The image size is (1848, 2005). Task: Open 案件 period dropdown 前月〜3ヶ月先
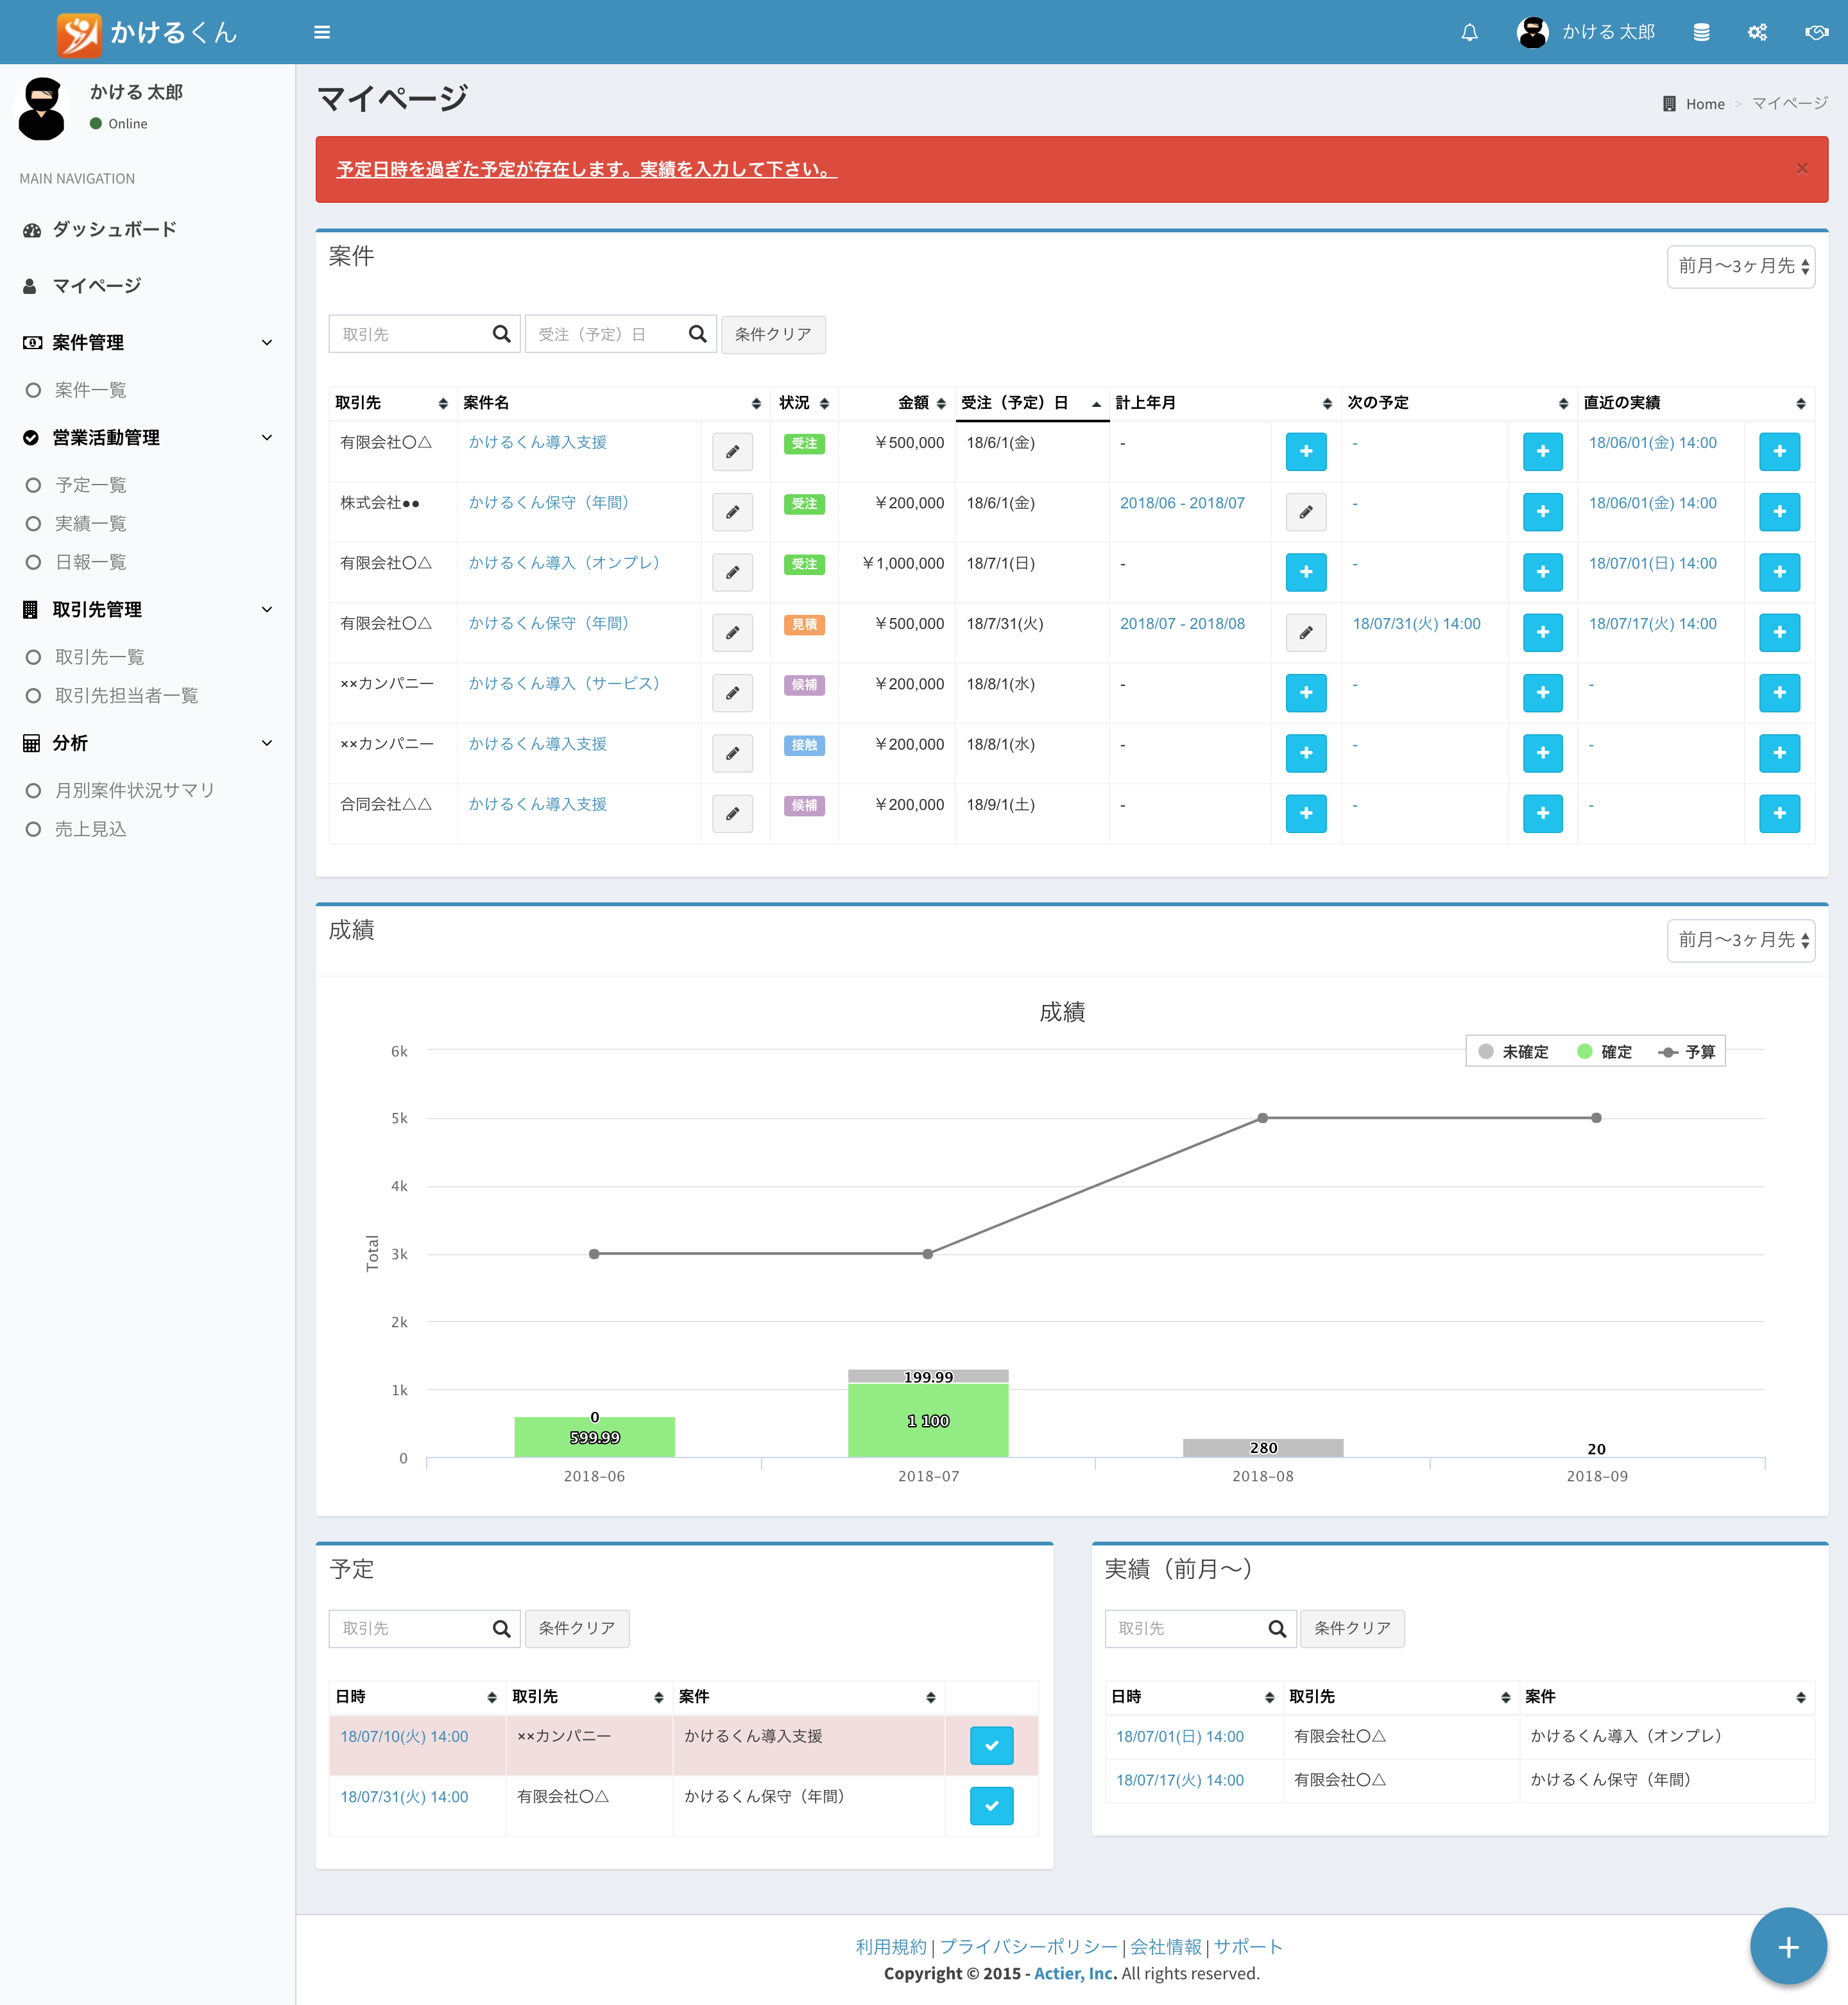pos(1740,266)
